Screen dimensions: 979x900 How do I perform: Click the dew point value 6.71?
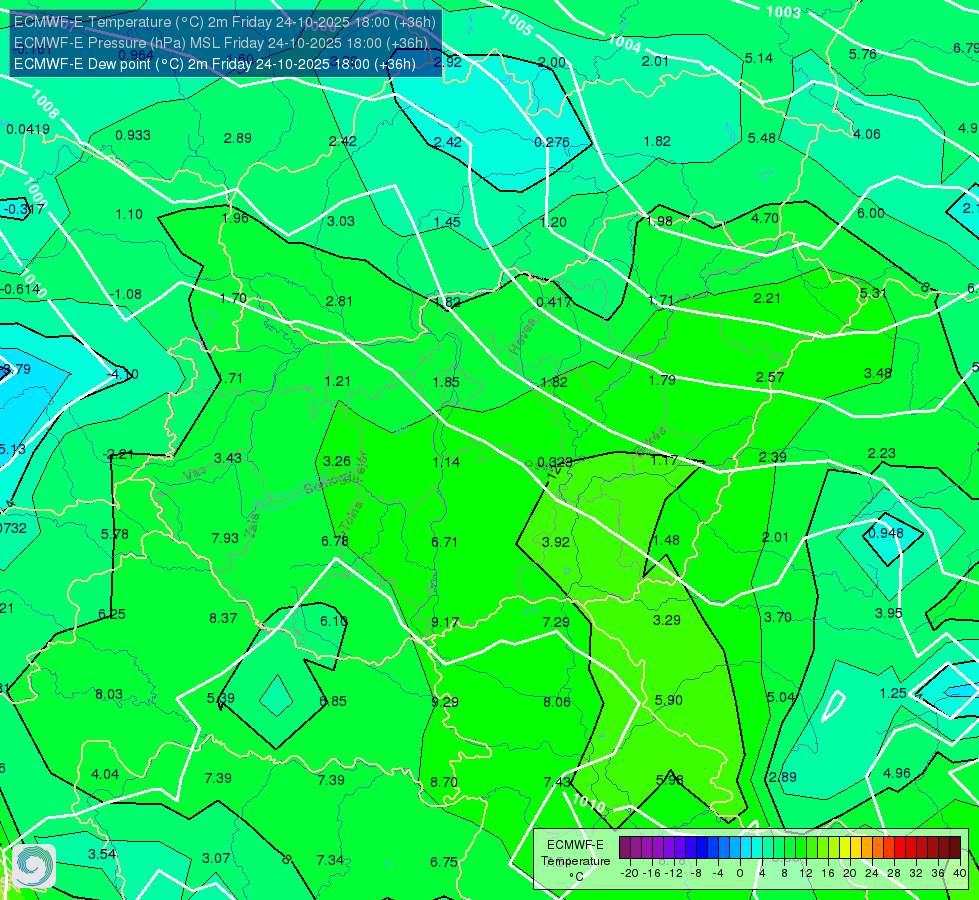tap(445, 542)
